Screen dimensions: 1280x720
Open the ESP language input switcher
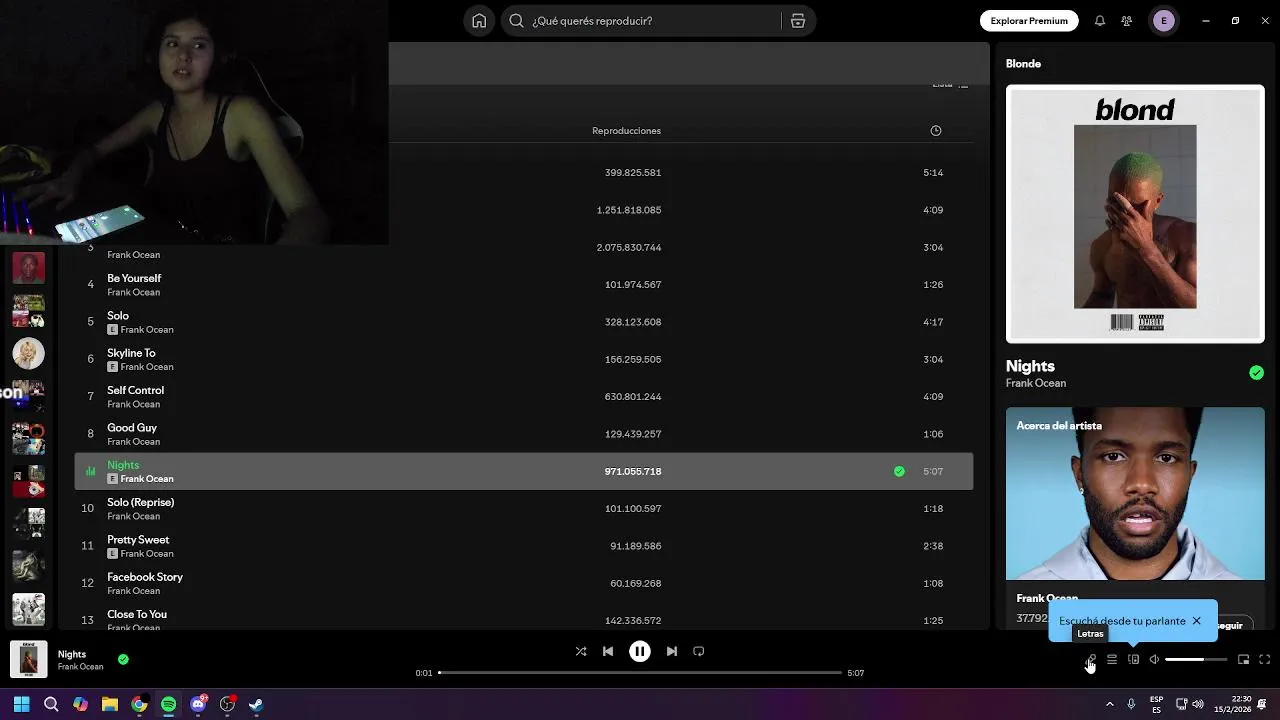pos(1156,704)
